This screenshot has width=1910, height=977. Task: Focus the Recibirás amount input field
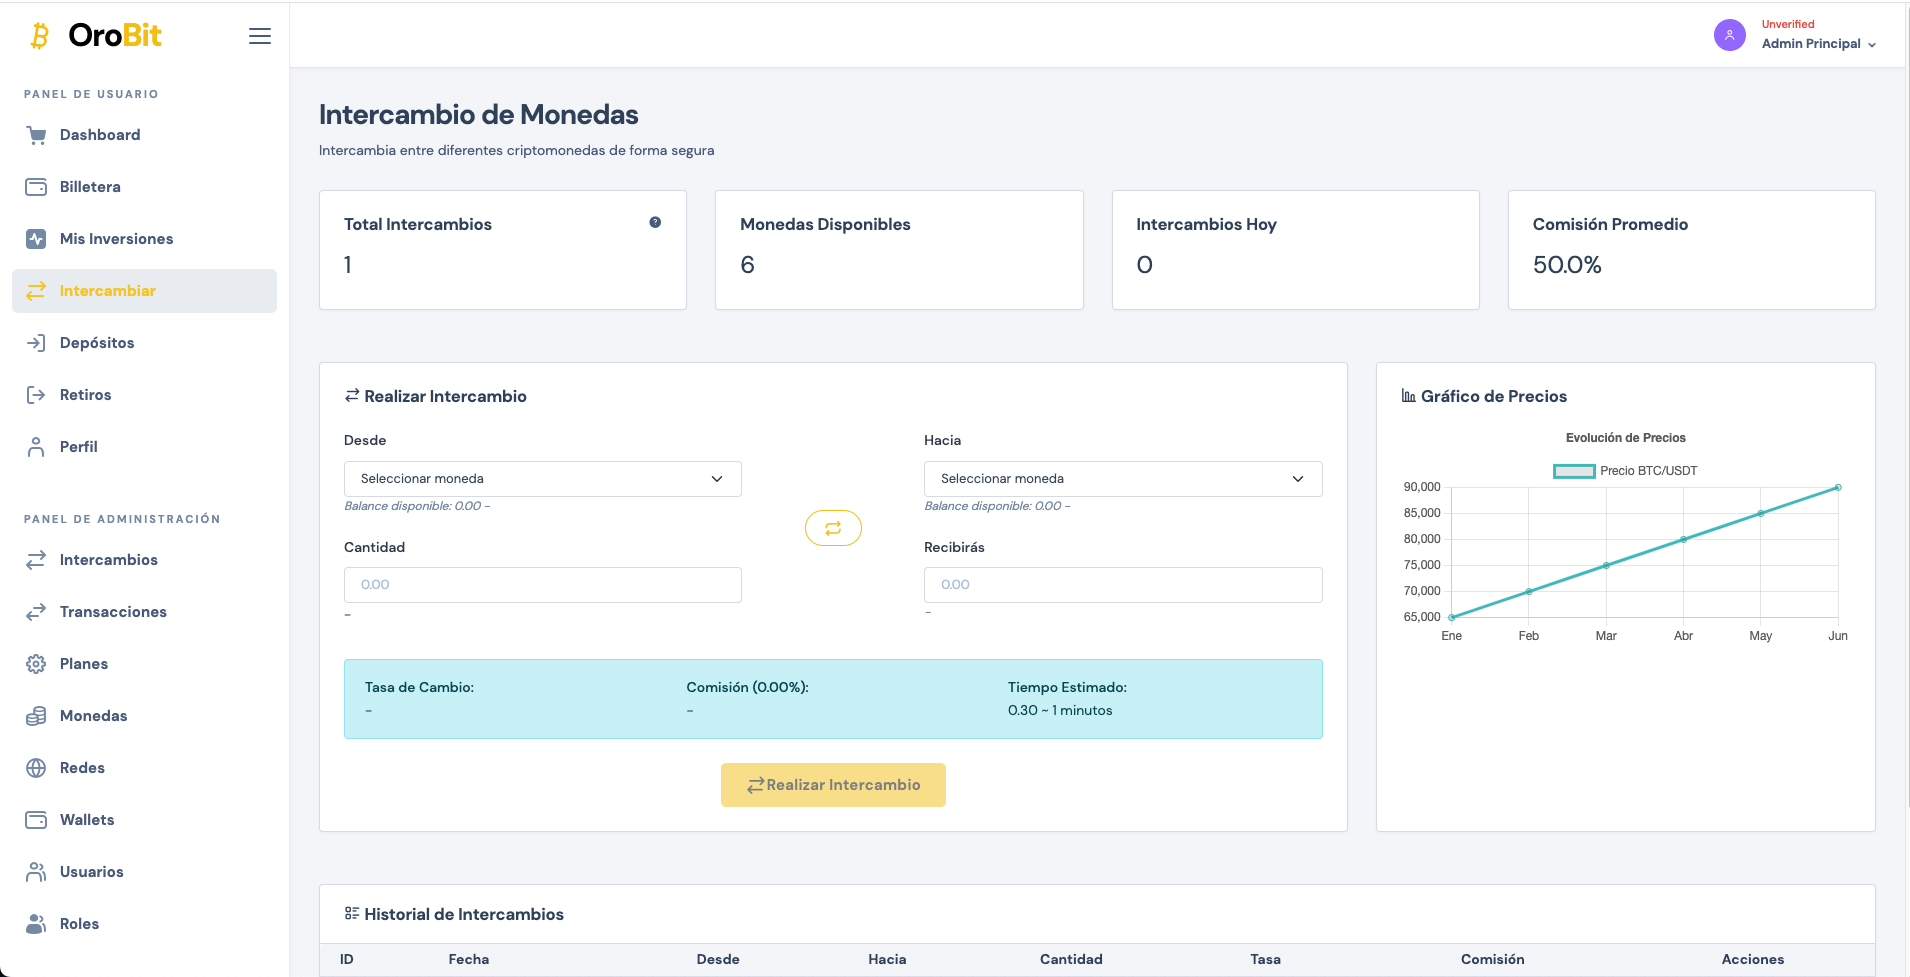click(x=1123, y=585)
